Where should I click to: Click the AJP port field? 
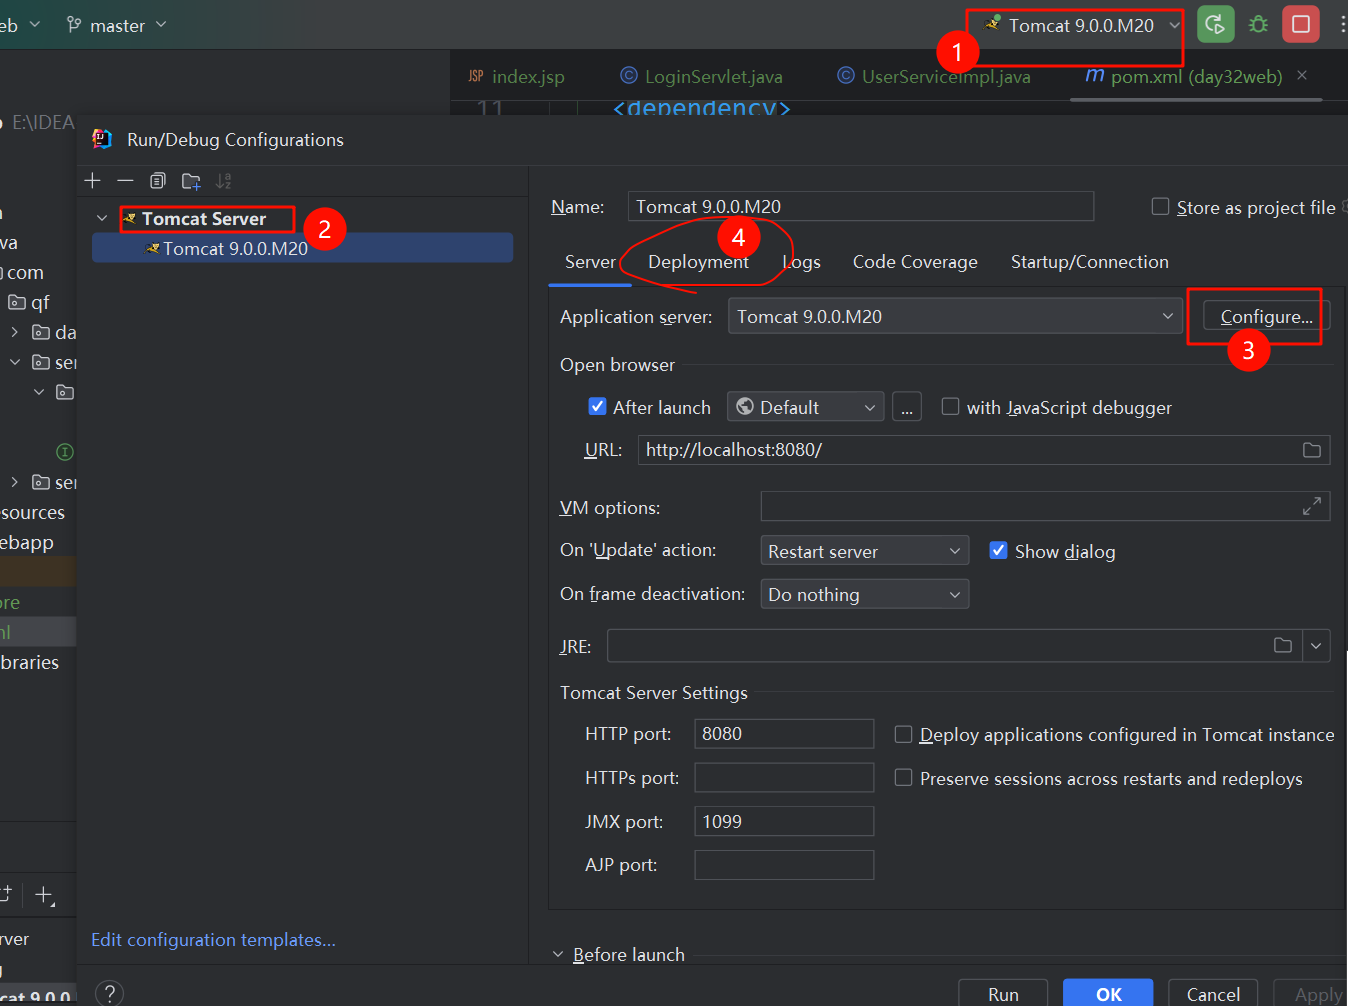coord(784,864)
